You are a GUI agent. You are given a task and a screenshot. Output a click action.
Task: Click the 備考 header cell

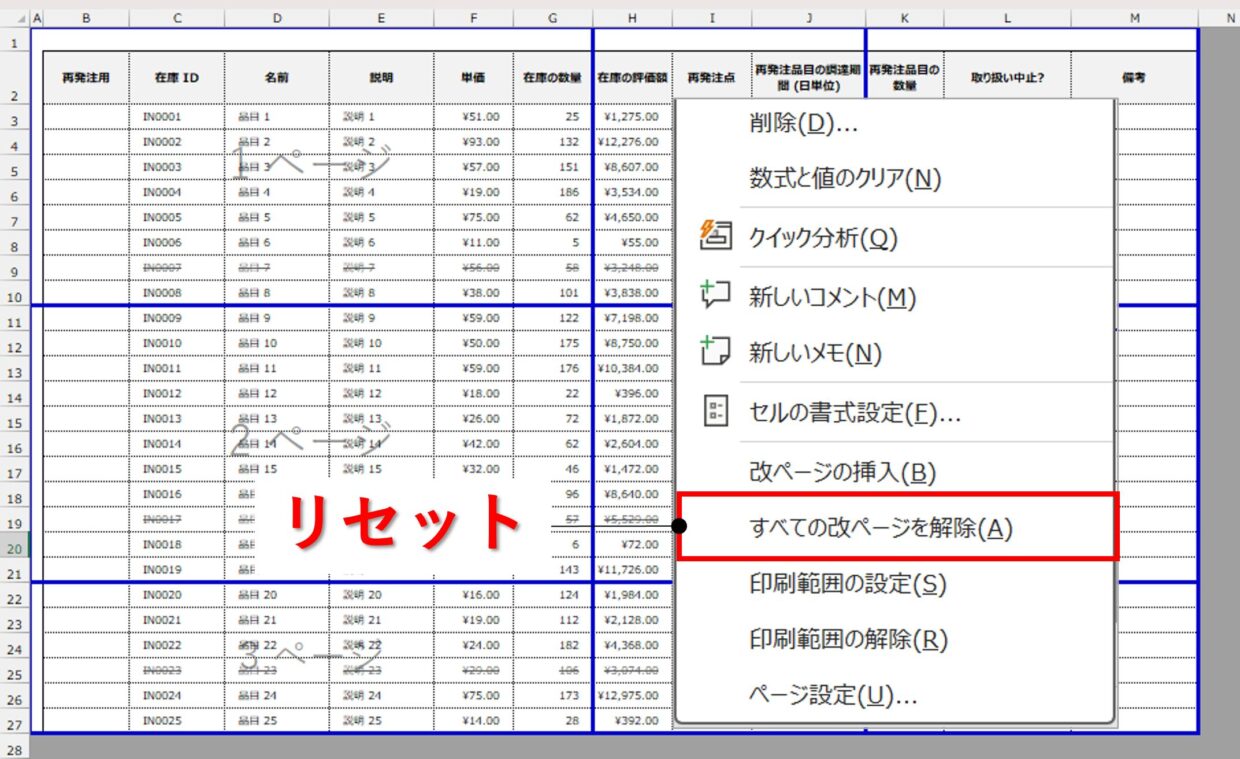coord(1134,78)
